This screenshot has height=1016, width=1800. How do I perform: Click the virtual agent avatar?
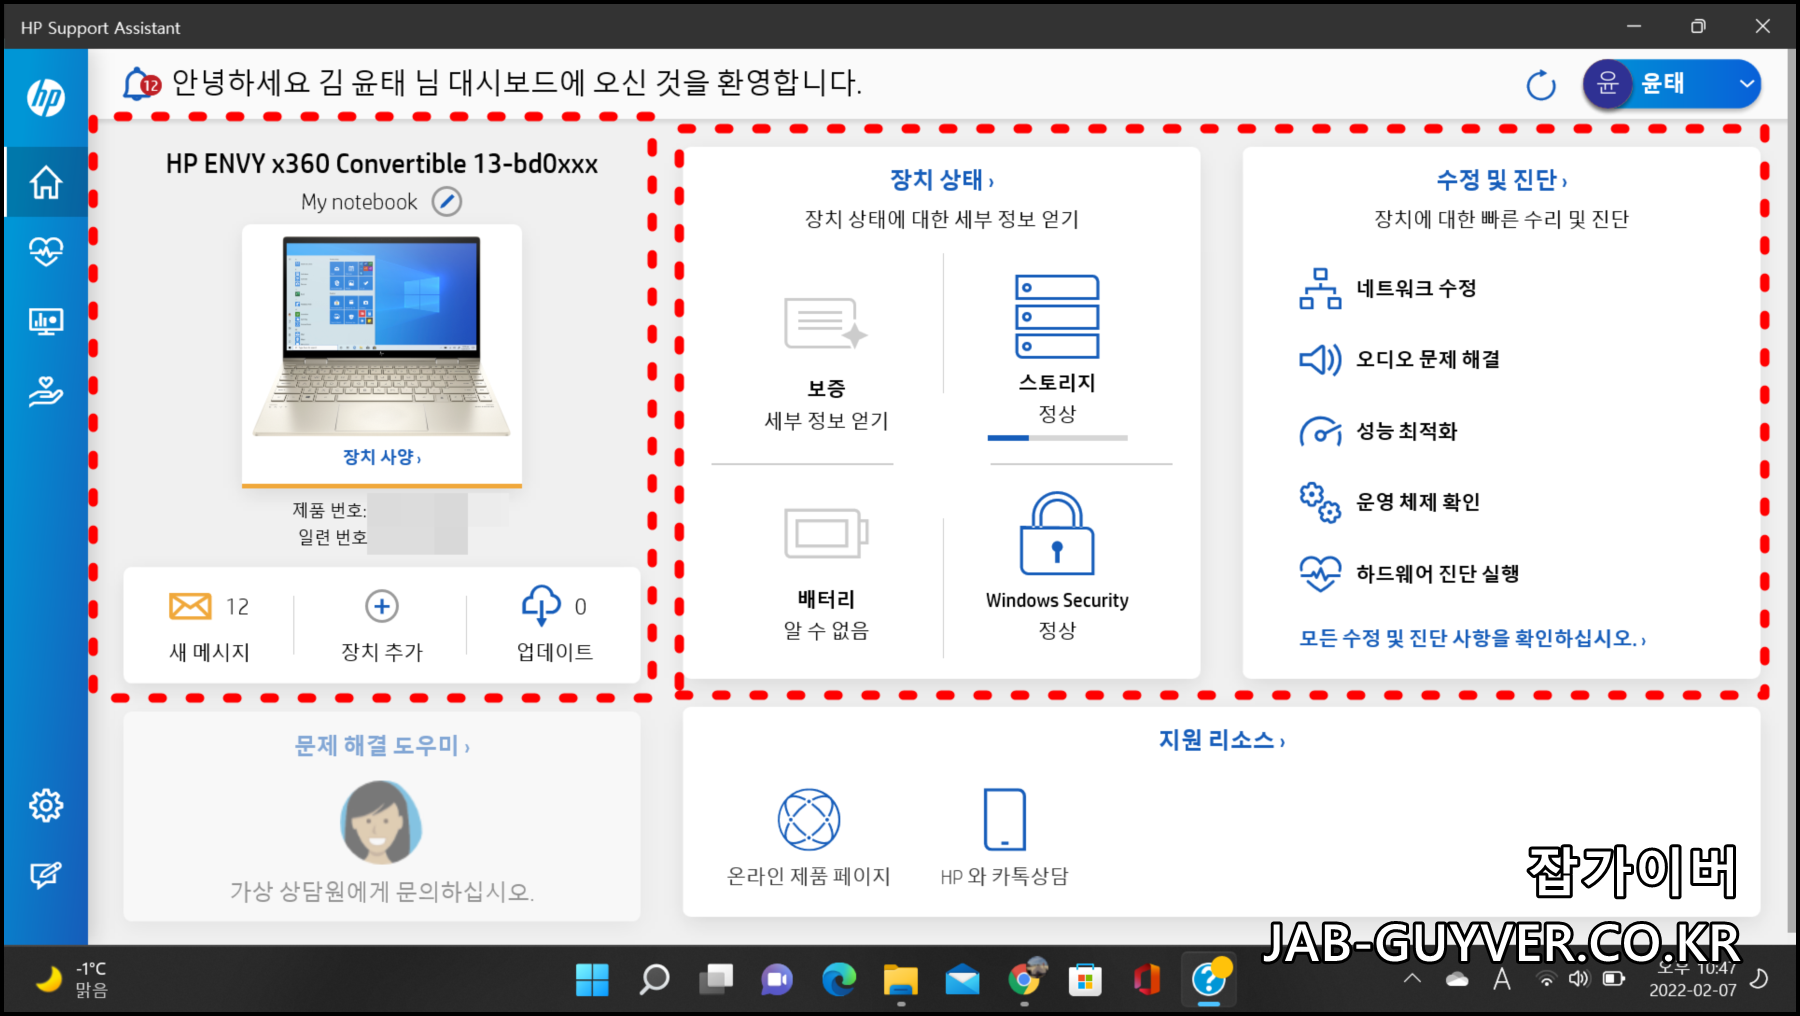(x=381, y=822)
